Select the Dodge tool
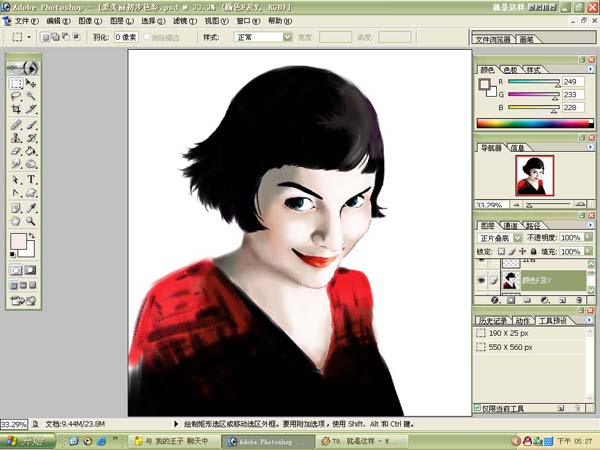600x450 pixels. point(31,164)
